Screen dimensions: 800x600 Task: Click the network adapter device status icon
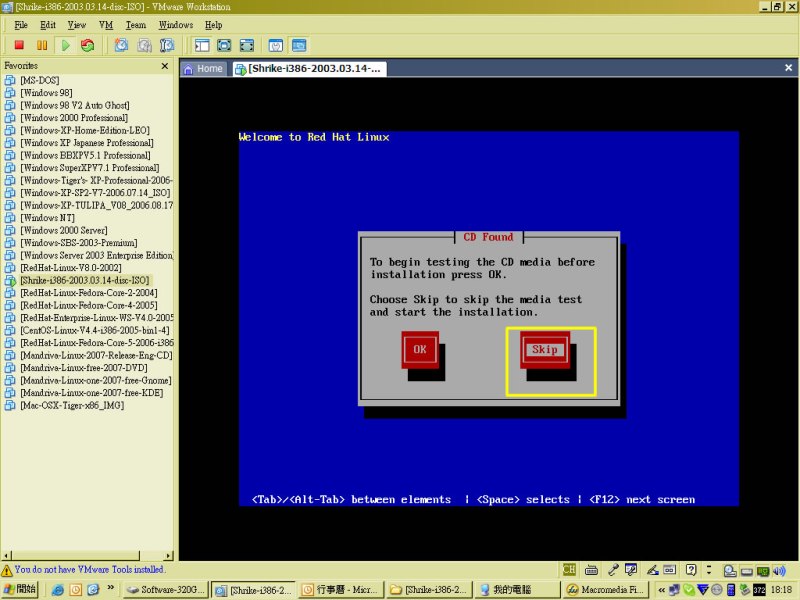tap(763, 571)
